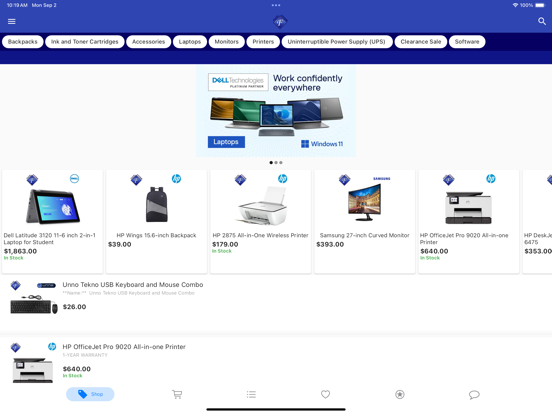Select the Laptops category chip

tap(190, 42)
